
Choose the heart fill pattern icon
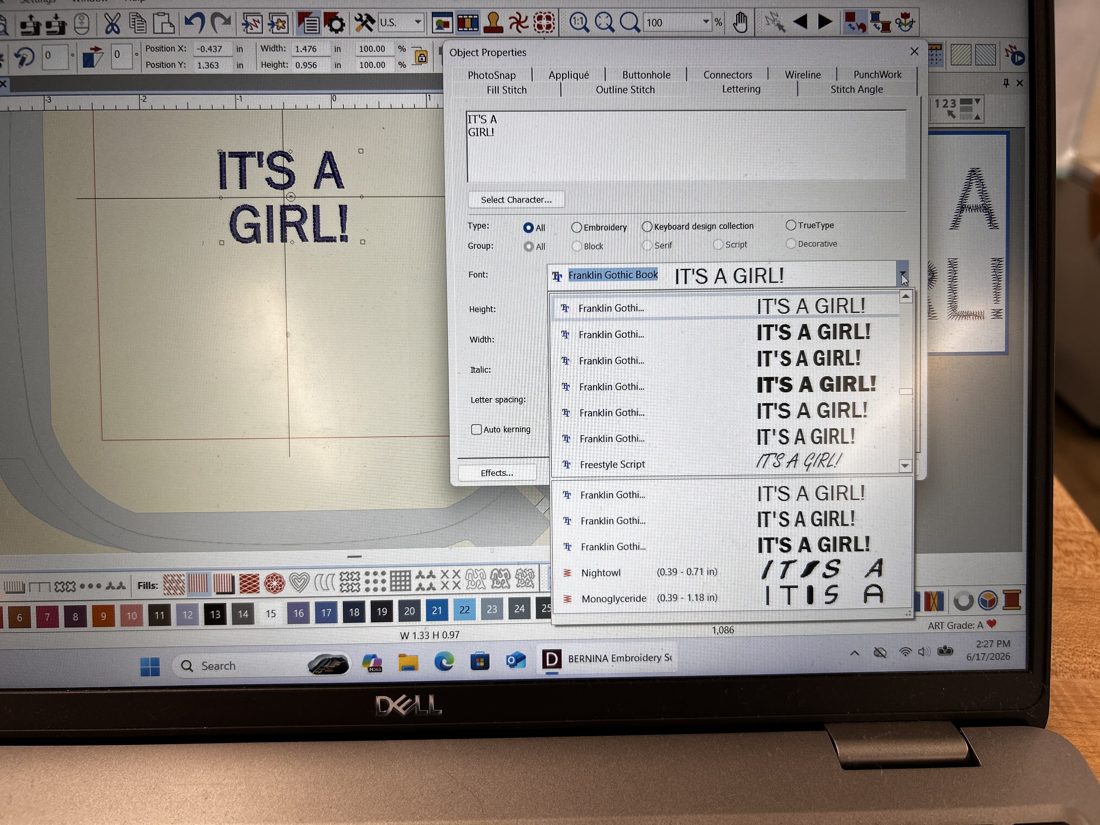300,582
